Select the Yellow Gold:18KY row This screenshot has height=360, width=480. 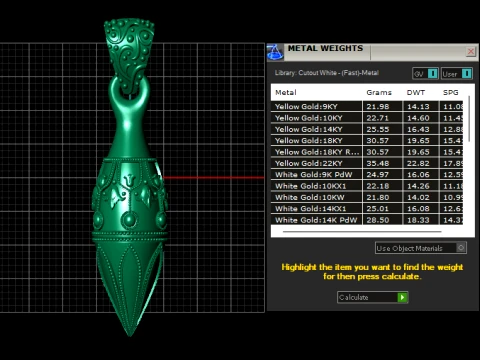pos(367,140)
